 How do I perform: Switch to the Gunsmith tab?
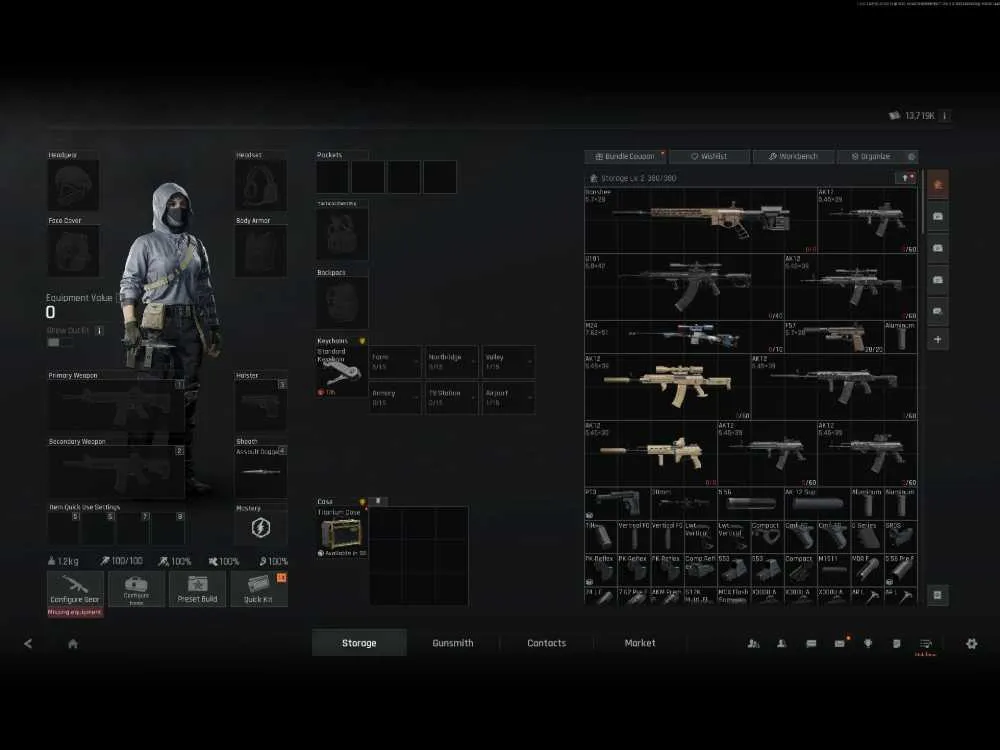click(453, 643)
